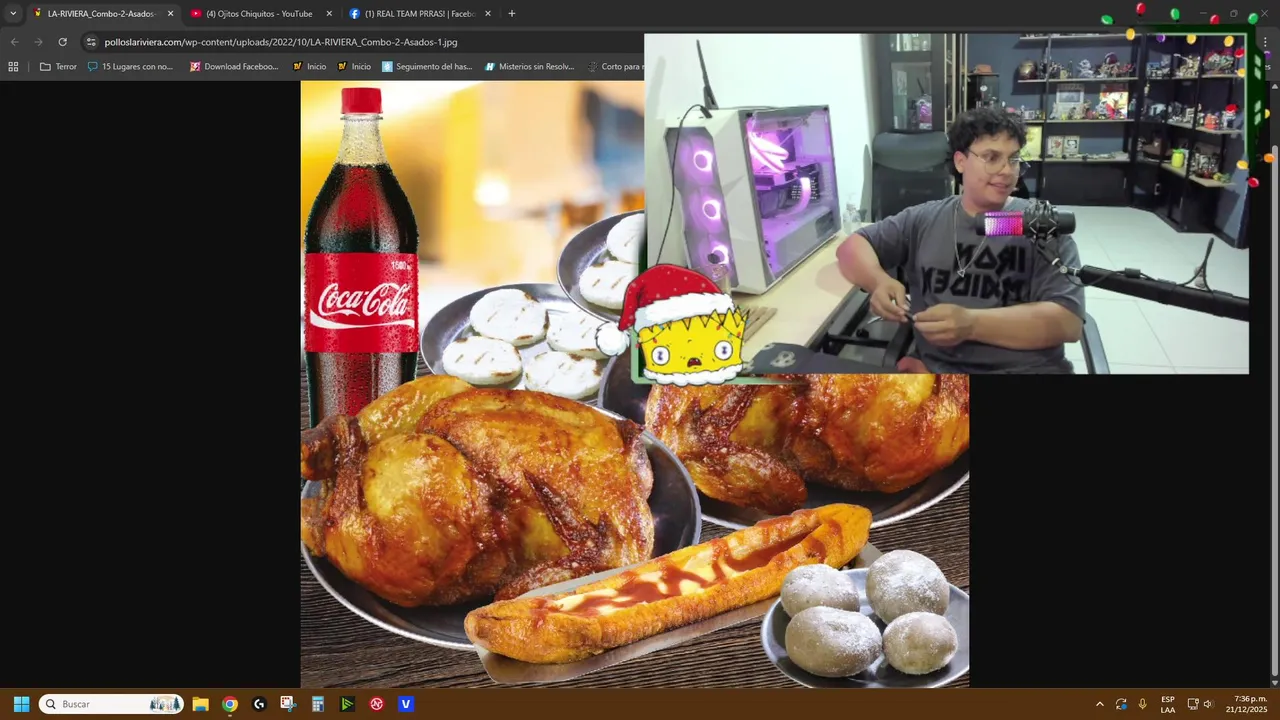
Task: Open Google Chrome from taskbar
Action: click(230, 704)
